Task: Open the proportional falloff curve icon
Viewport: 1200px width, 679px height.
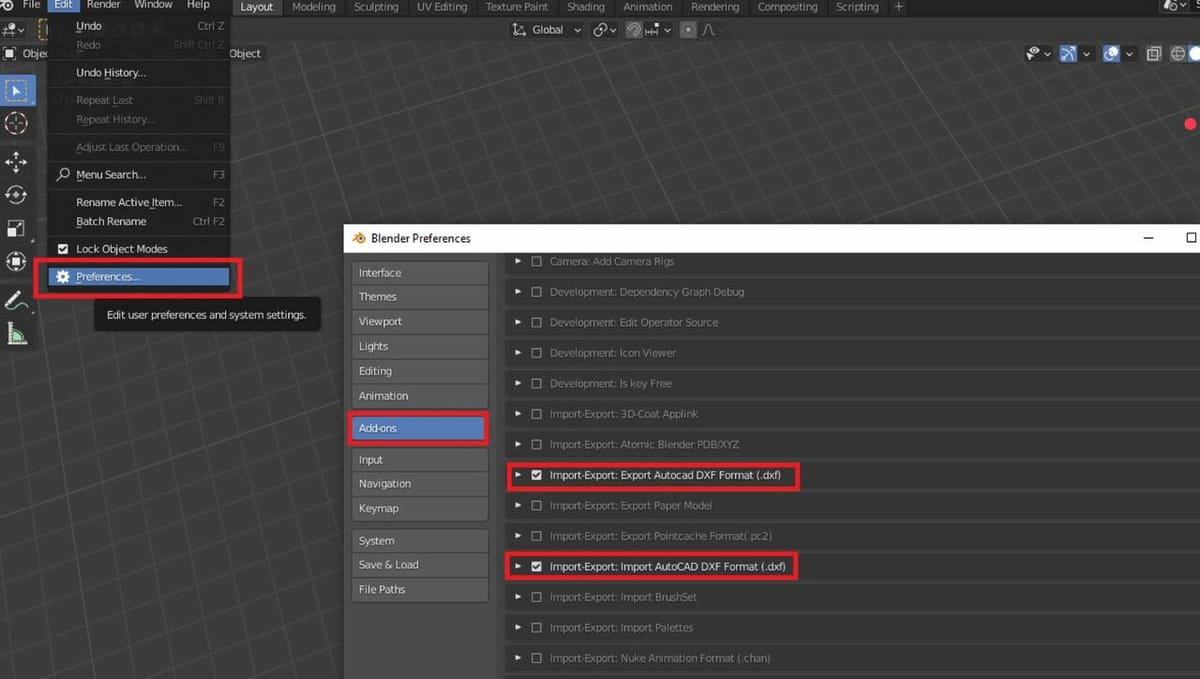Action: [x=709, y=30]
